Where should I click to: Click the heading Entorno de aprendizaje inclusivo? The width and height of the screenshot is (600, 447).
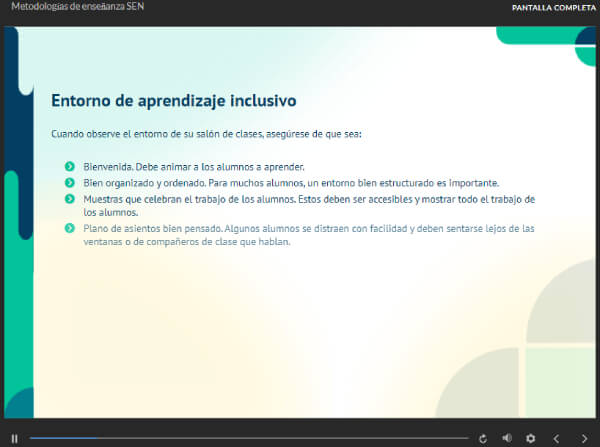pyautogui.click(x=174, y=101)
